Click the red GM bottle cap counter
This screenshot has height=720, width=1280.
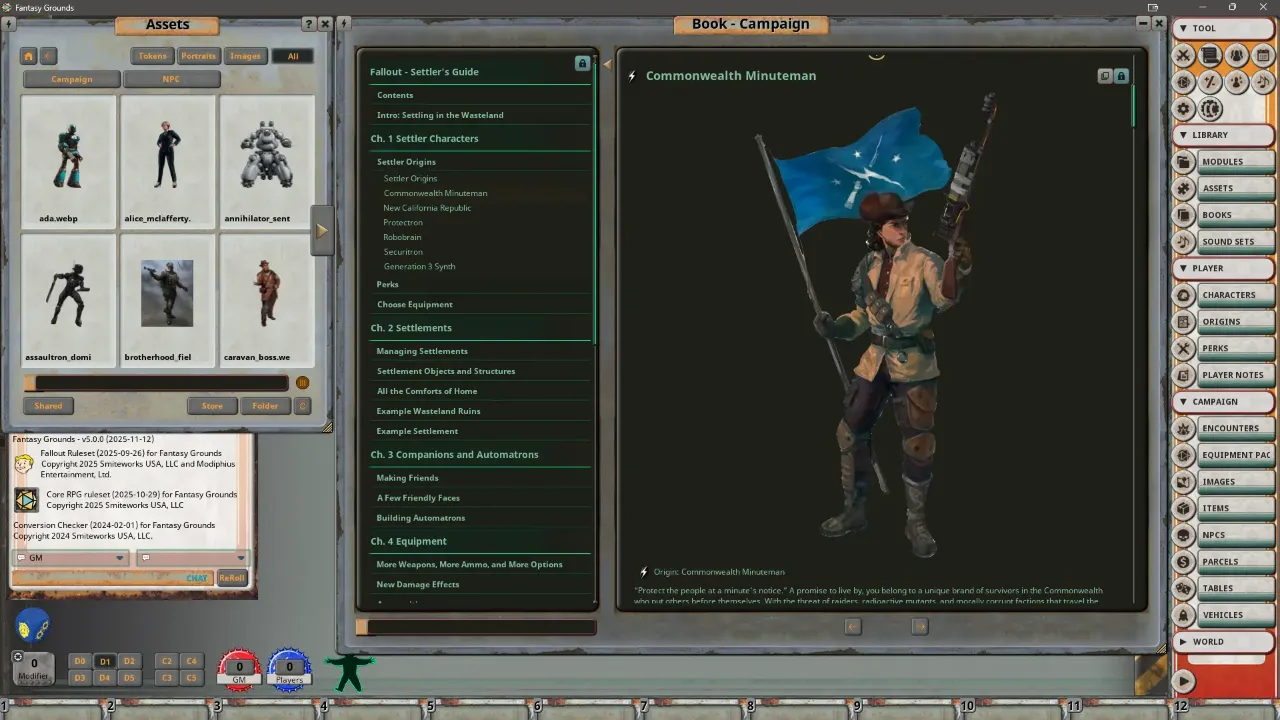point(239,669)
